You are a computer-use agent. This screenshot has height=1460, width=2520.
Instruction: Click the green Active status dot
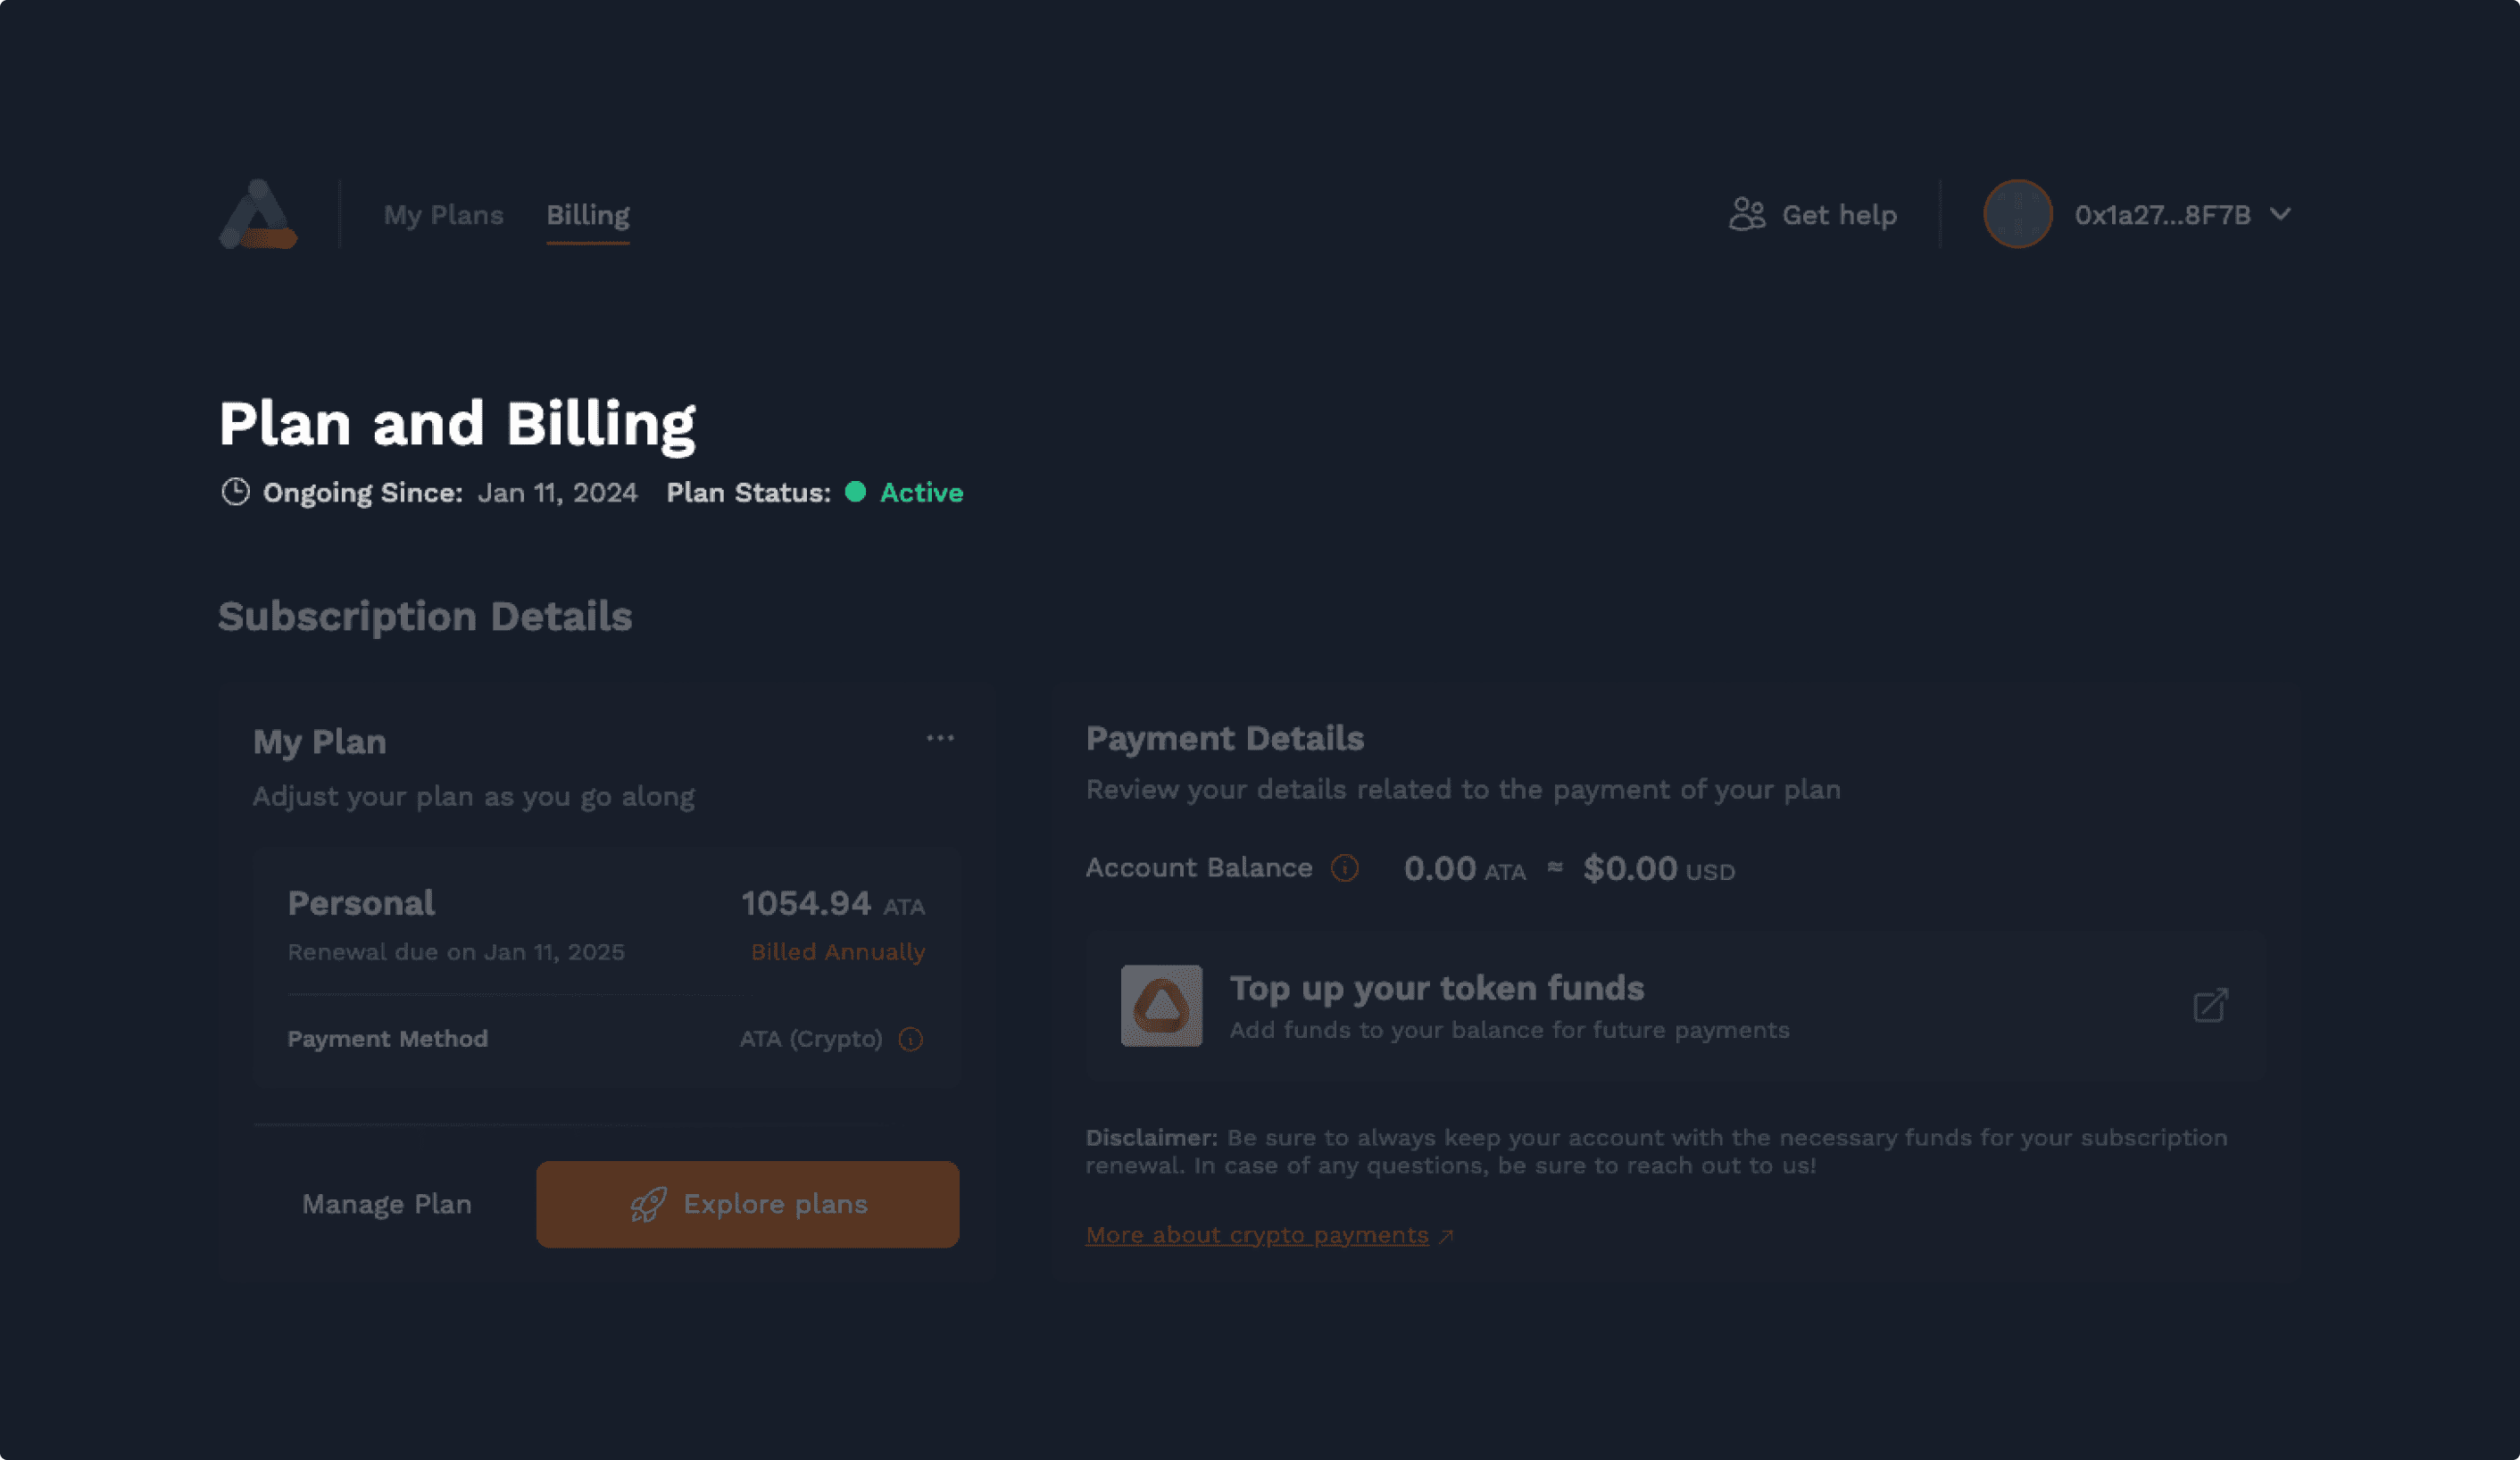tap(855, 492)
